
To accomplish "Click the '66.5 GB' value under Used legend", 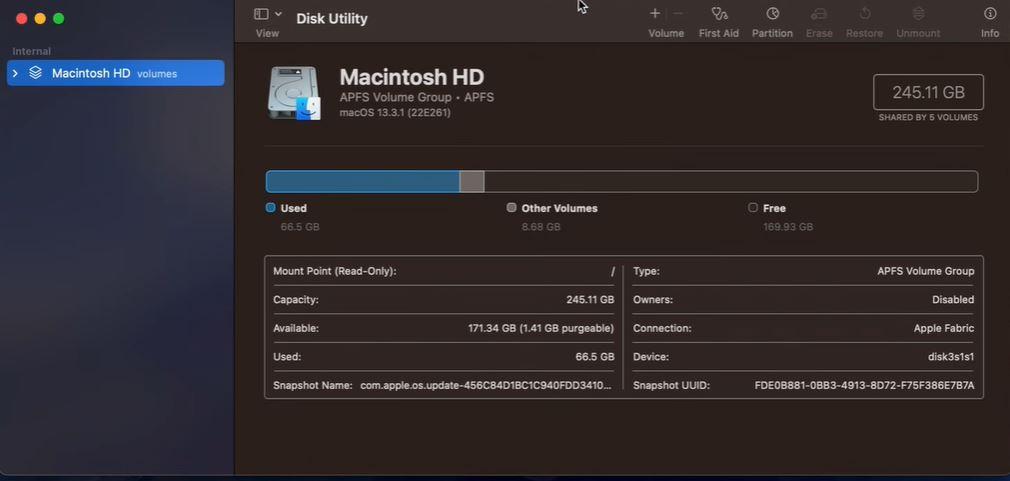I will (x=300, y=227).
